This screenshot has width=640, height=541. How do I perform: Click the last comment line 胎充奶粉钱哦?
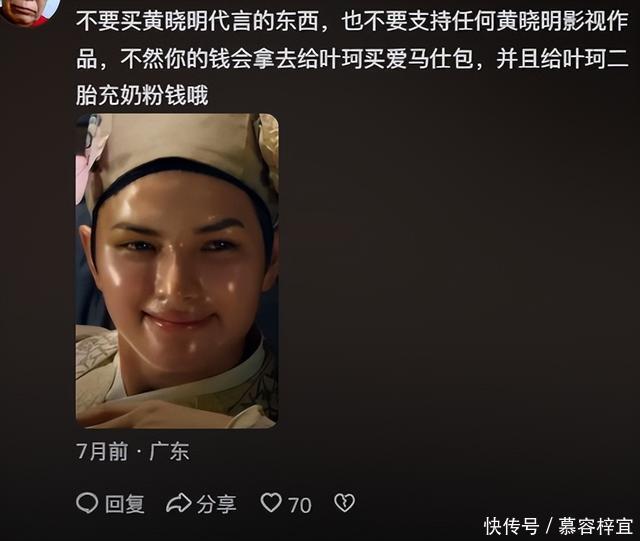coord(142,95)
